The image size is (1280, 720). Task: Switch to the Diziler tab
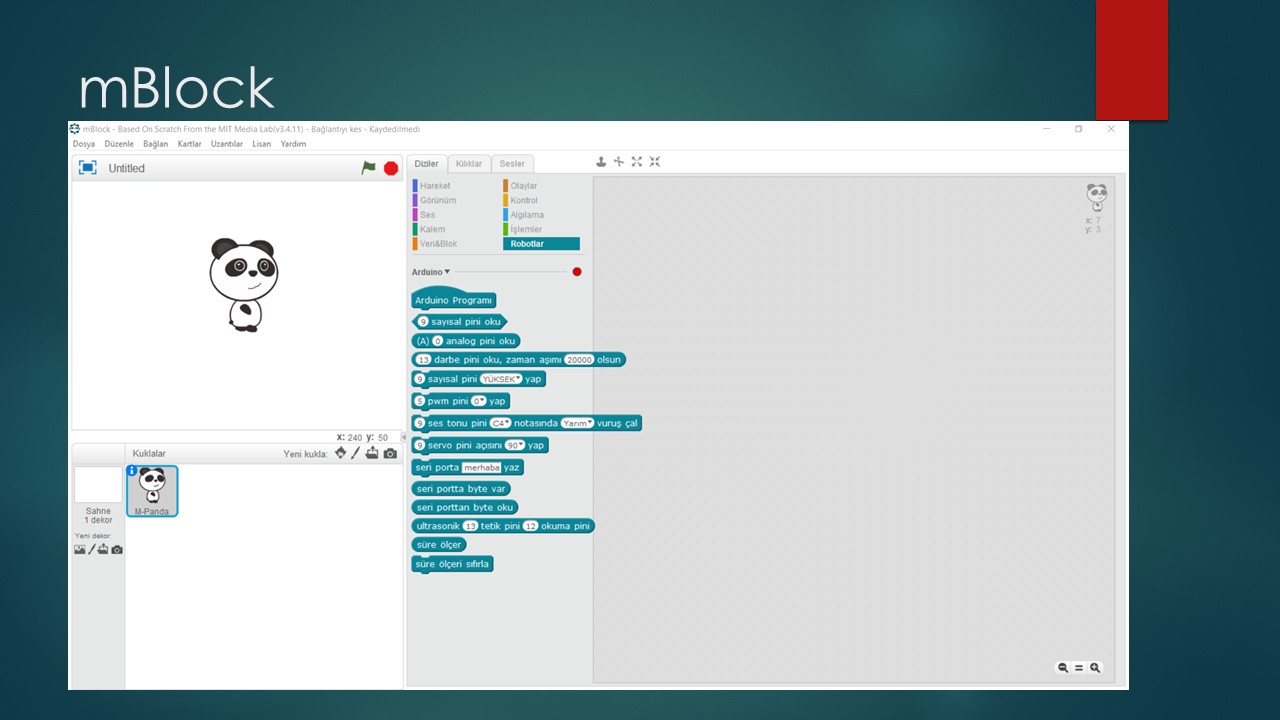click(427, 164)
